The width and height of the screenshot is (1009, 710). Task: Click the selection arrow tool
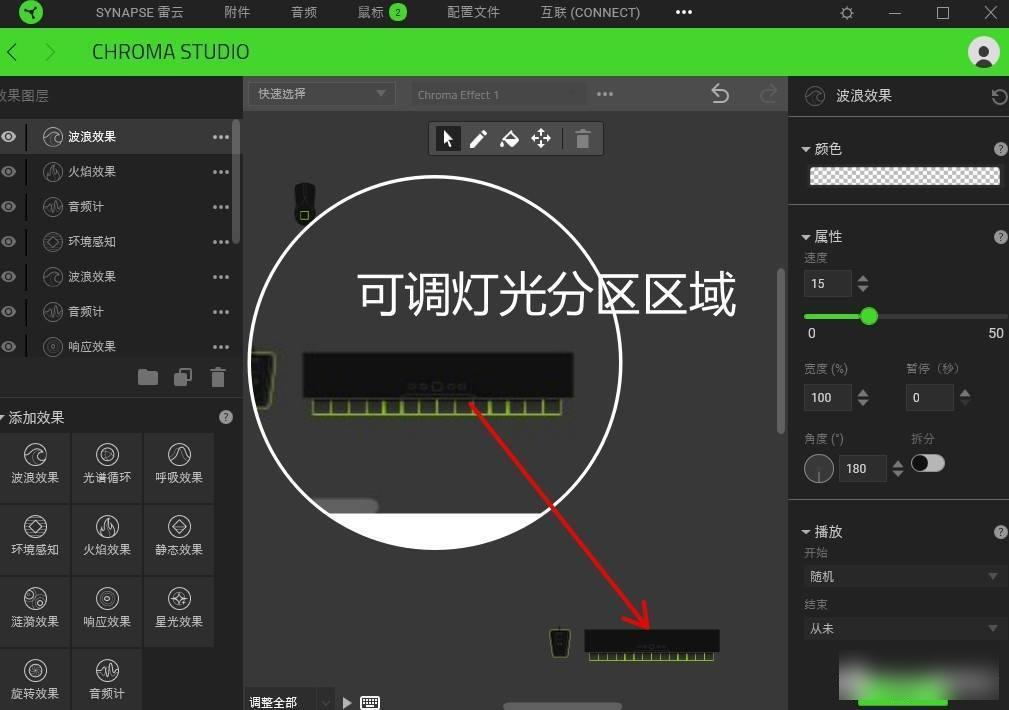pyautogui.click(x=448, y=139)
